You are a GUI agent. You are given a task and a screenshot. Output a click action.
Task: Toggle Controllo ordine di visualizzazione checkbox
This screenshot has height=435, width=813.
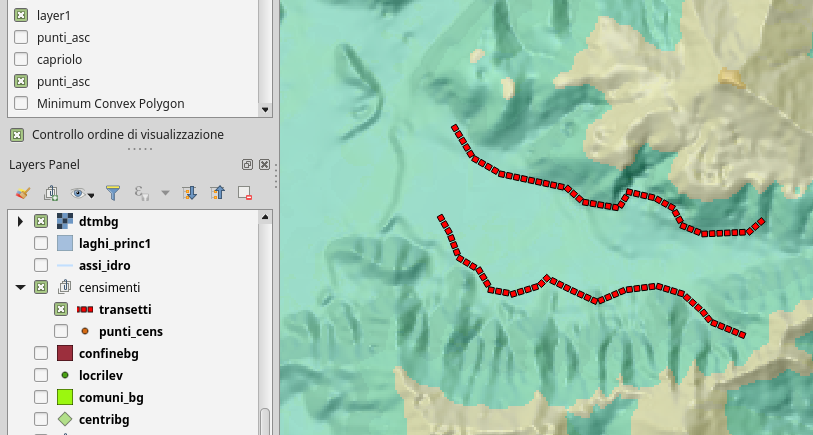tap(17, 135)
